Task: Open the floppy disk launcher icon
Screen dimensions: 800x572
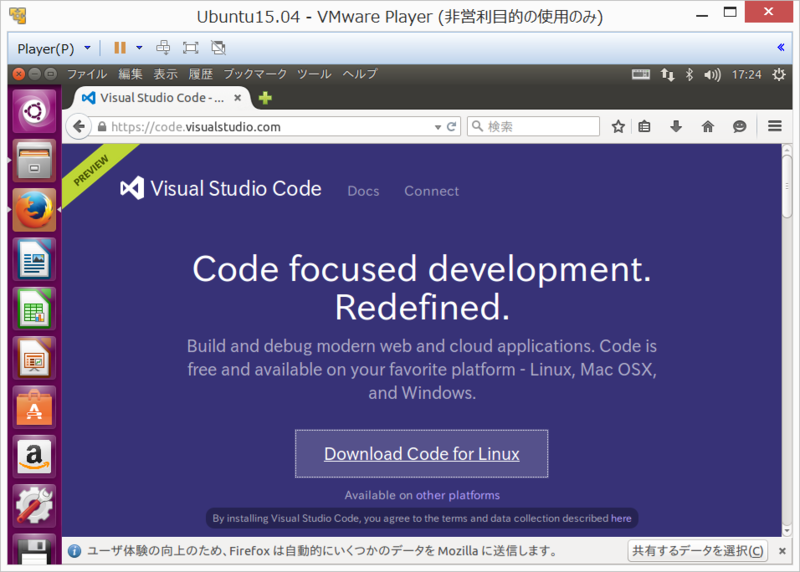Action: 34,550
